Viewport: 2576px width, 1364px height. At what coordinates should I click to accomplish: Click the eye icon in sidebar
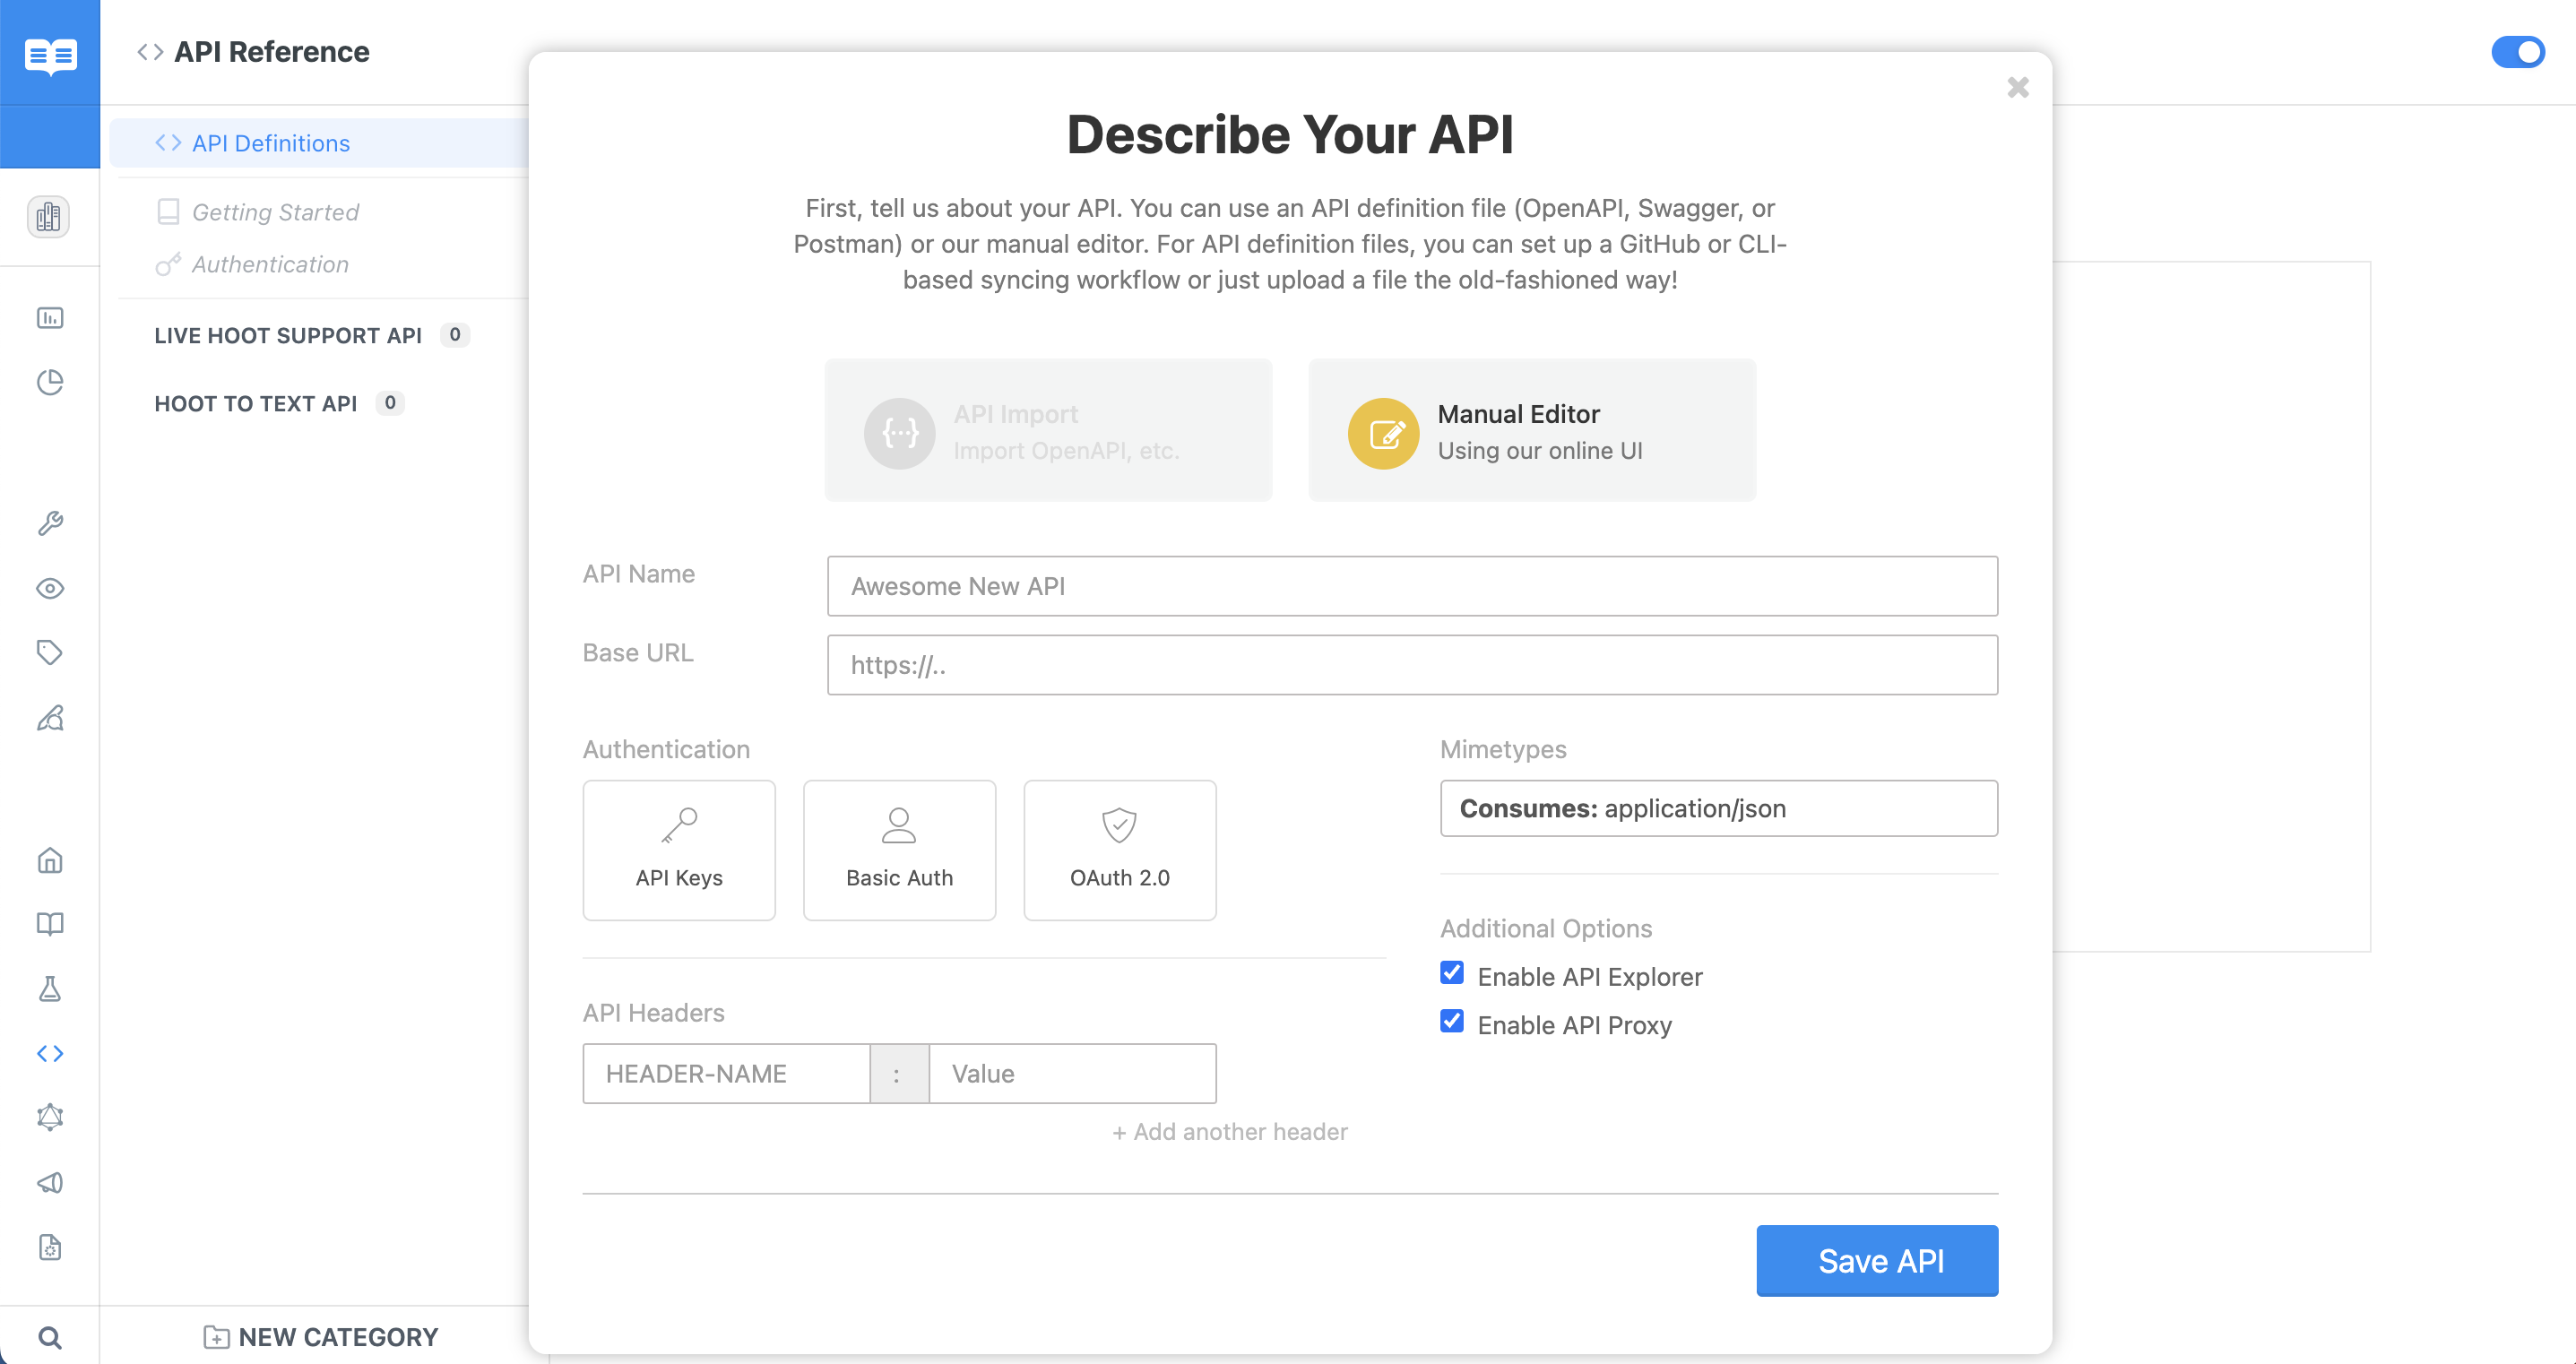point(50,588)
